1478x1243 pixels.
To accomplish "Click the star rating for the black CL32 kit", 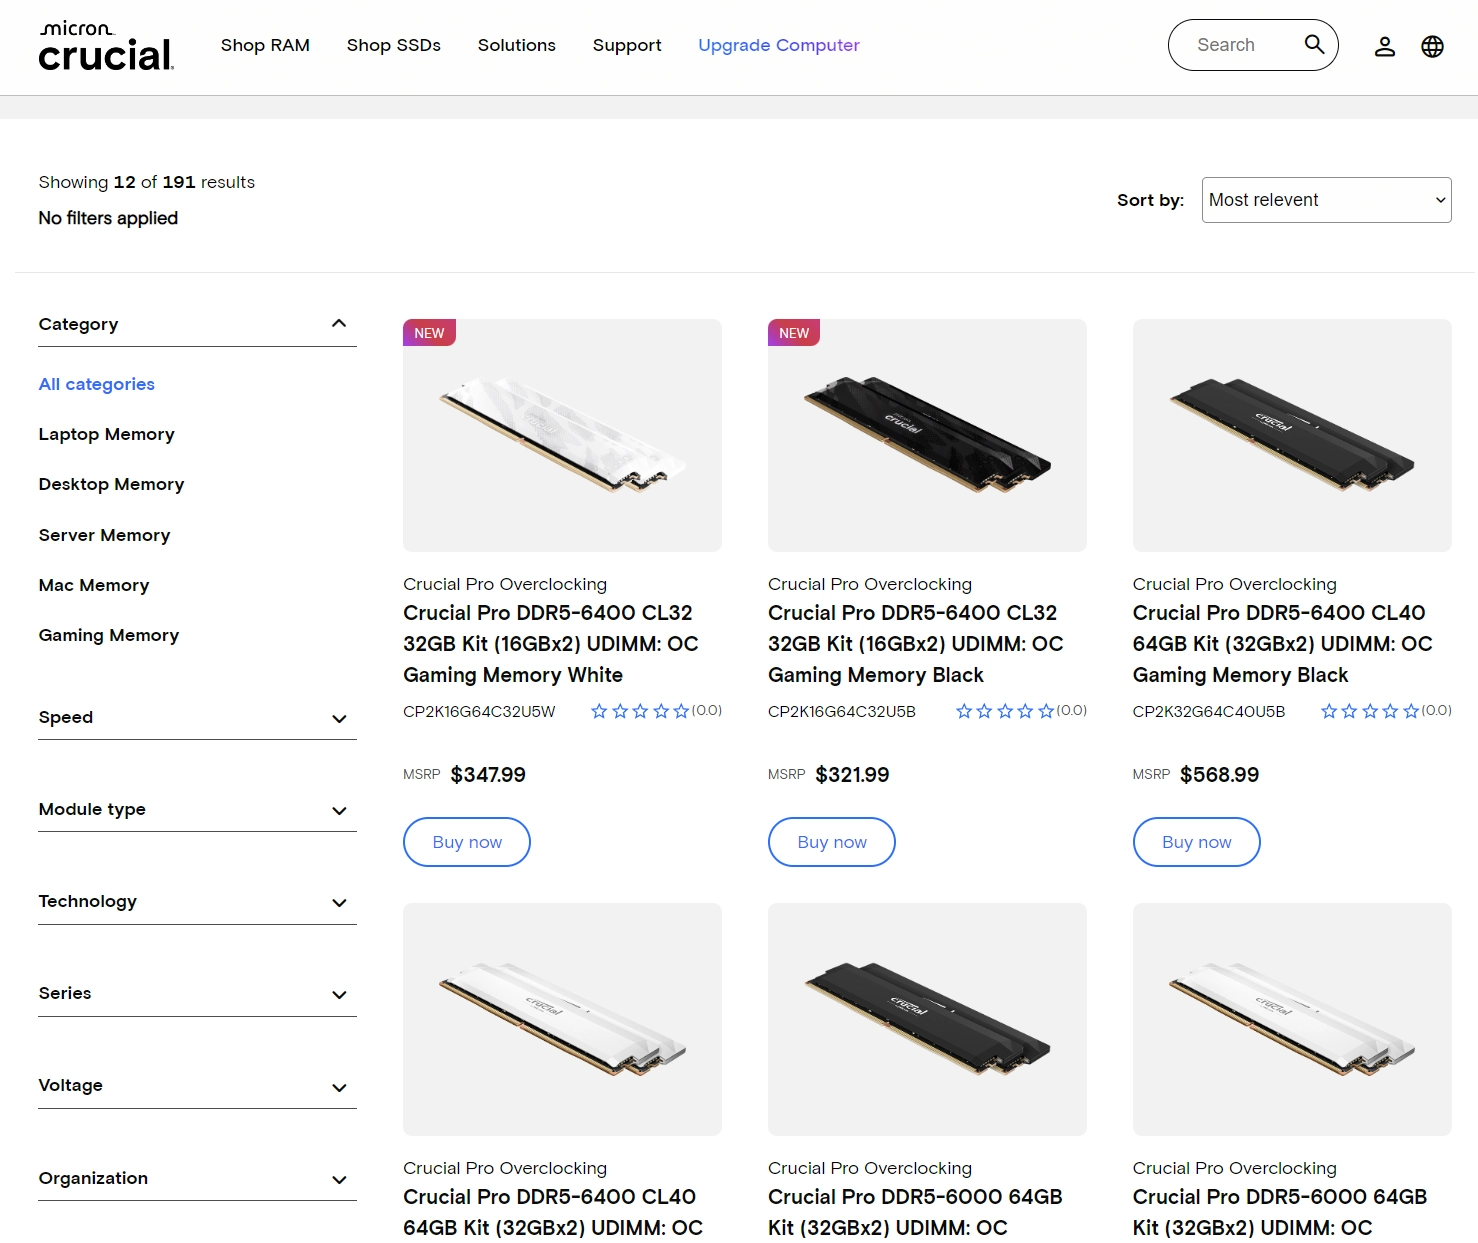I will [x=1003, y=710].
